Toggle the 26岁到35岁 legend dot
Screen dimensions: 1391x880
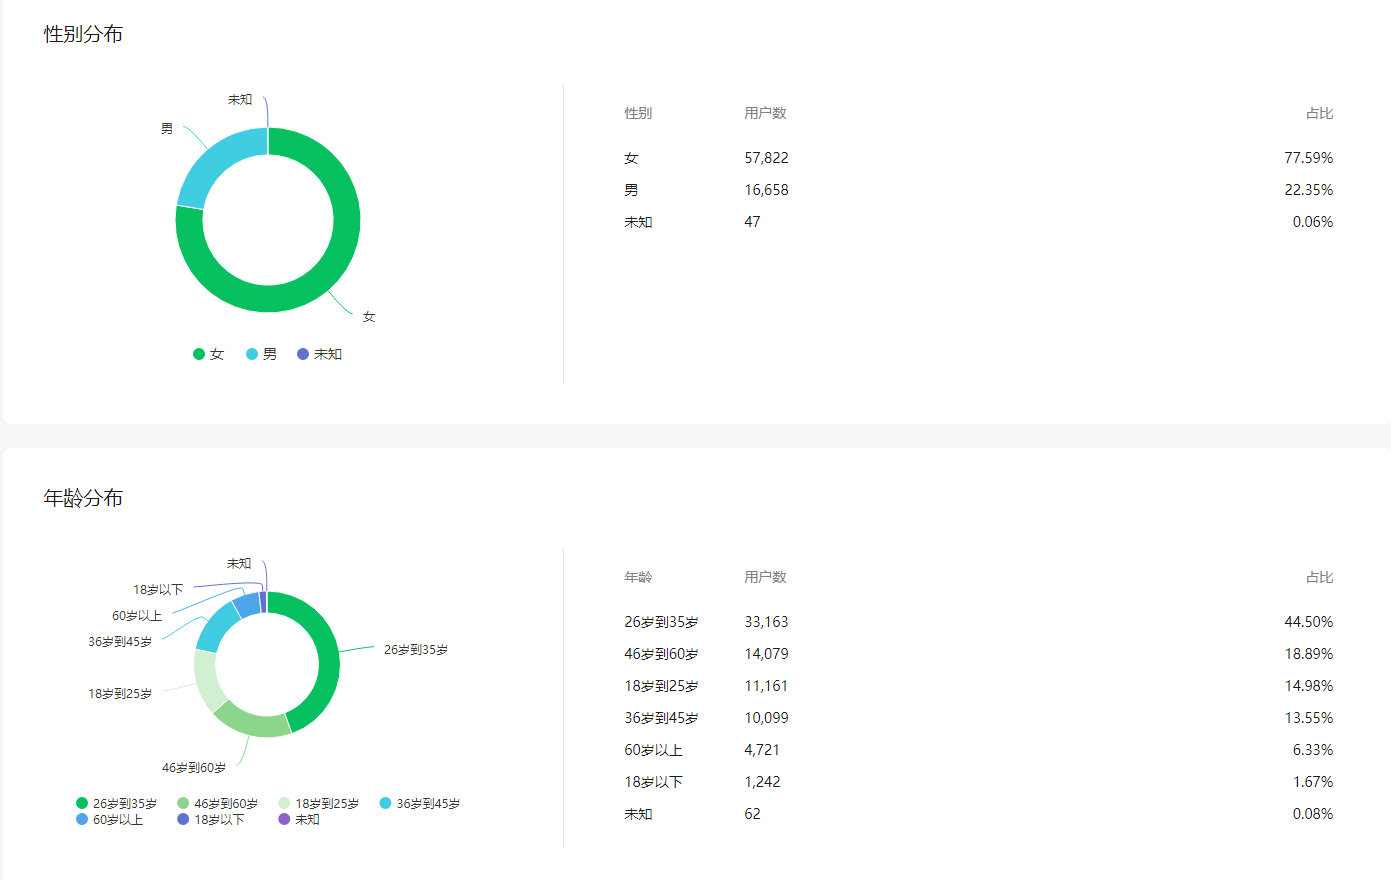[82, 803]
